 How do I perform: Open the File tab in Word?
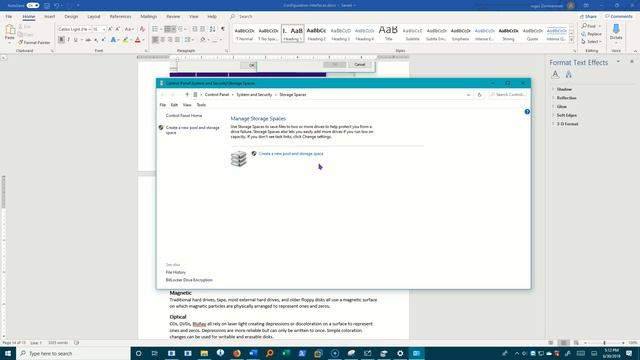pyautogui.click(x=9, y=16)
